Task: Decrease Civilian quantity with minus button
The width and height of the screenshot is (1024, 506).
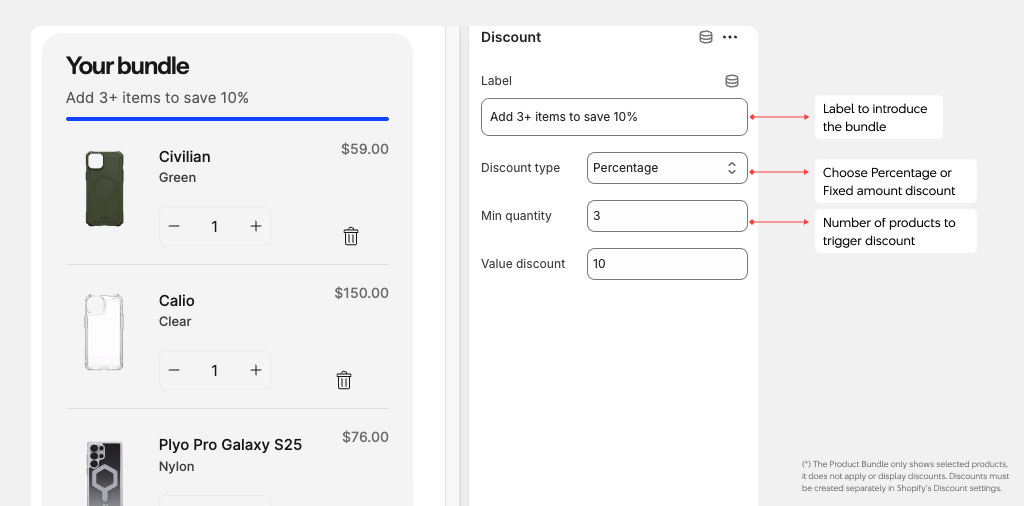Action: click(174, 227)
